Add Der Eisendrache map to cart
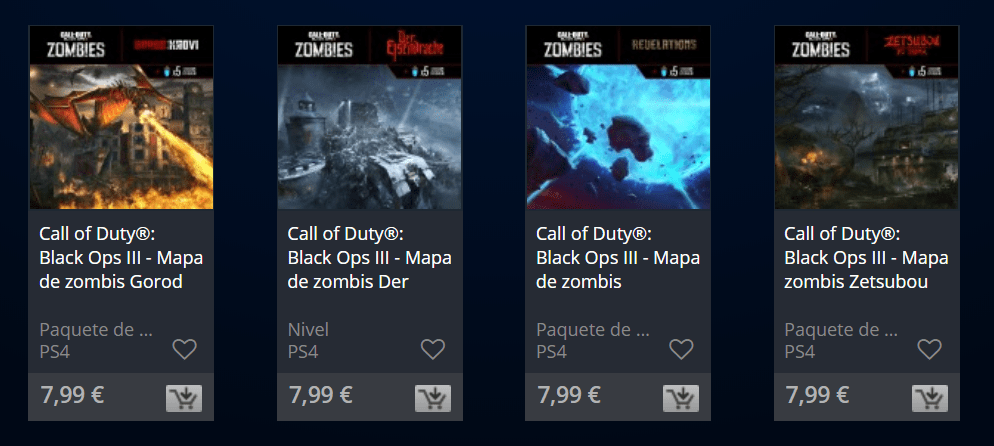Viewport: 994px width, 446px height. tap(432, 398)
